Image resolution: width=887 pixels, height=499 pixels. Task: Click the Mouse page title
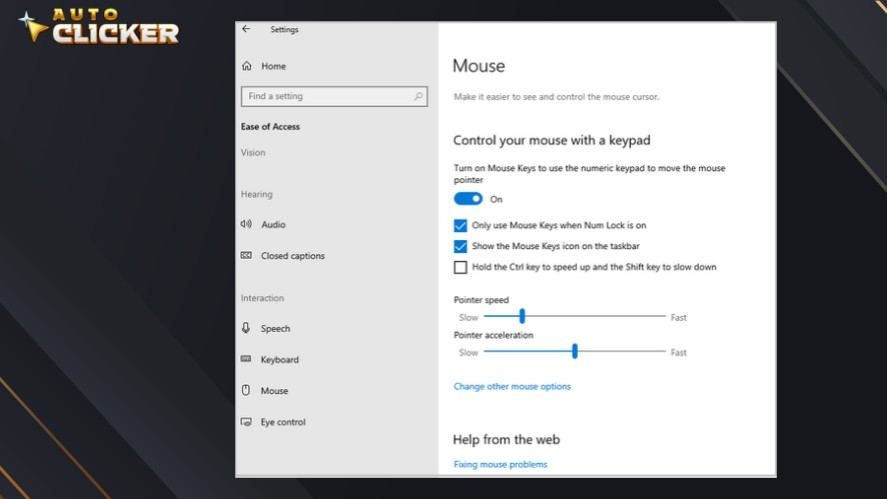tap(479, 66)
